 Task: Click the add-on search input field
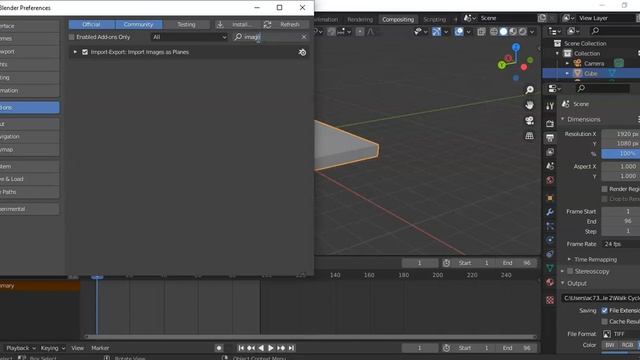[x=271, y=37]
